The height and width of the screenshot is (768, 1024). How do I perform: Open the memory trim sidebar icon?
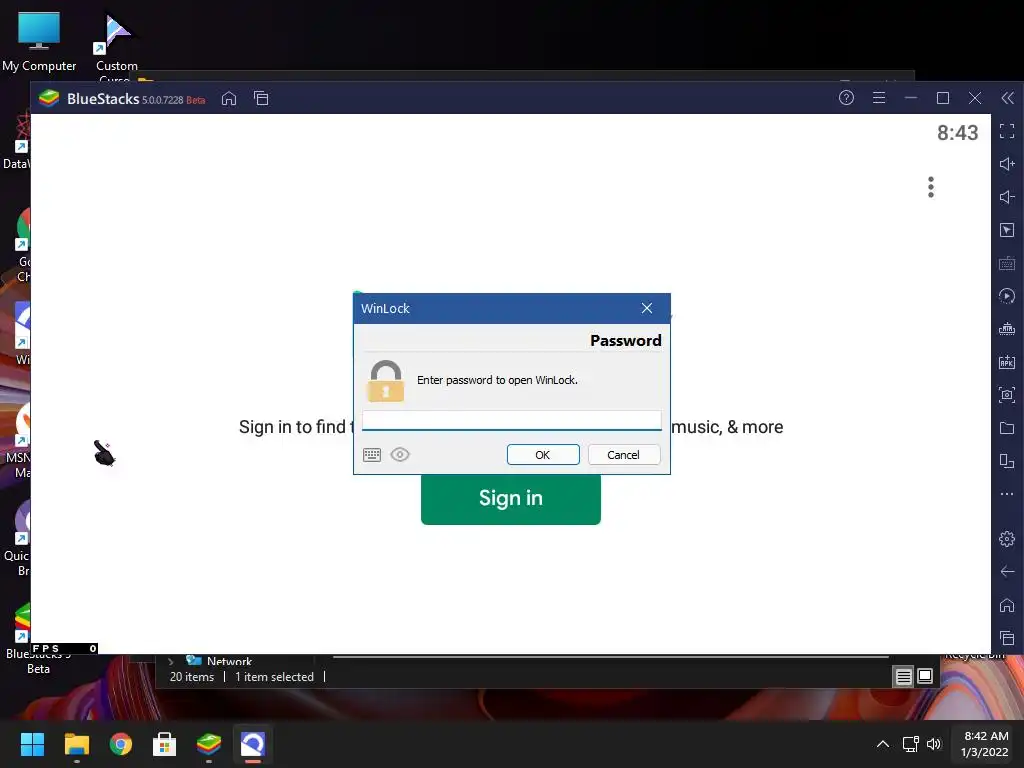(x=1007, y=329)
